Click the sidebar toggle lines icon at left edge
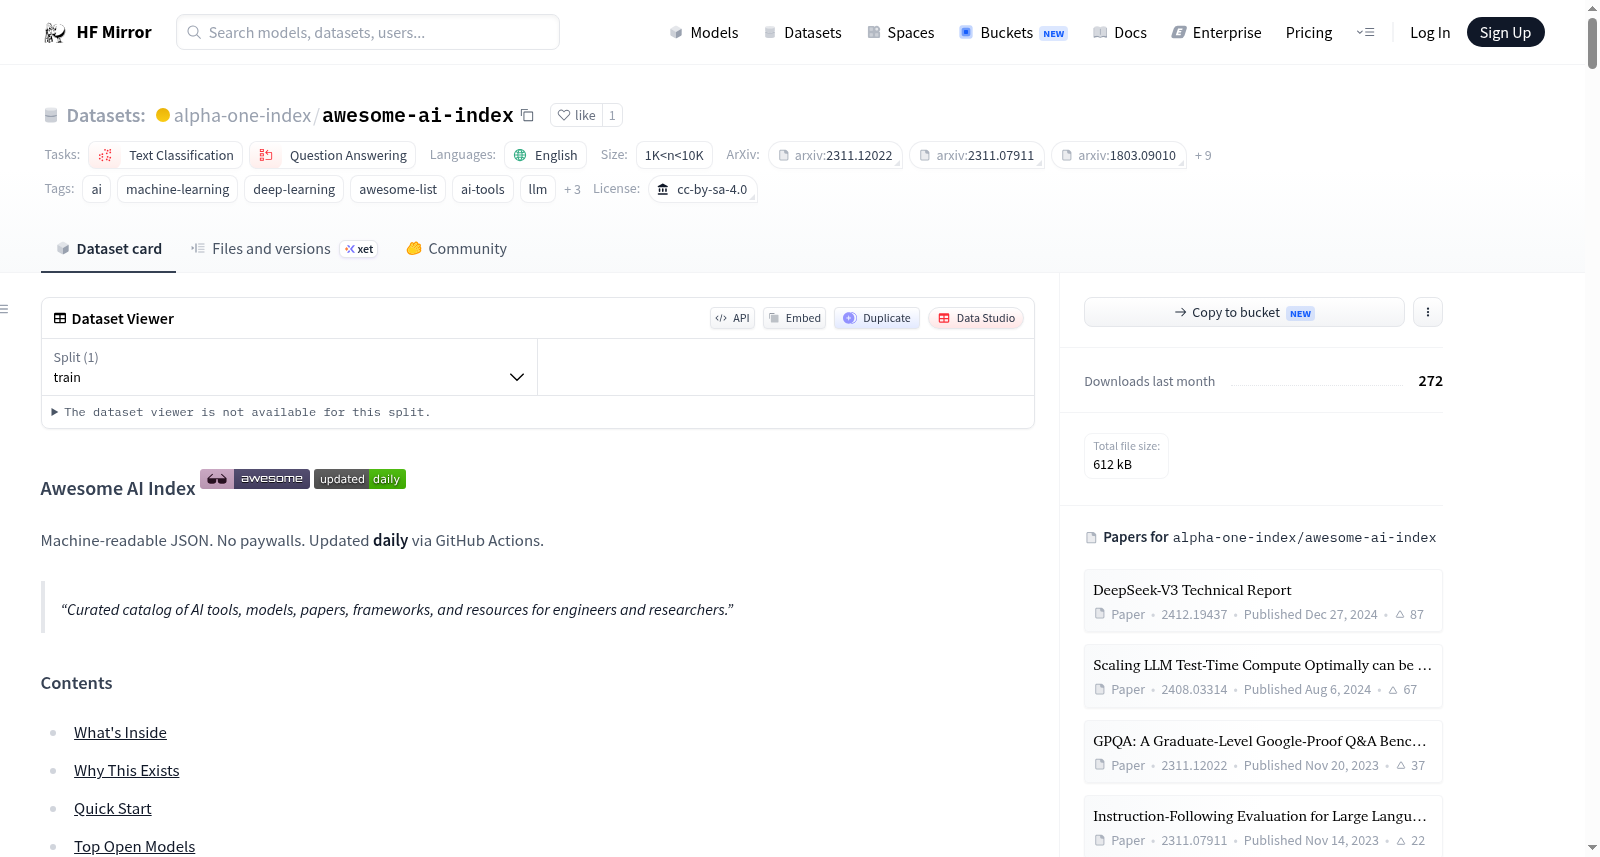 (x=4, y=309)
